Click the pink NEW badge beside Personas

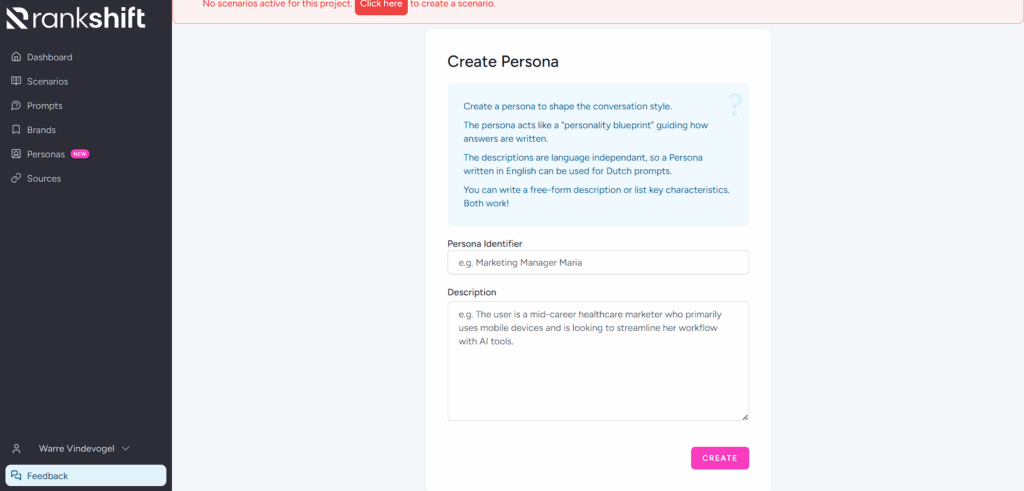tap(80, 154)
